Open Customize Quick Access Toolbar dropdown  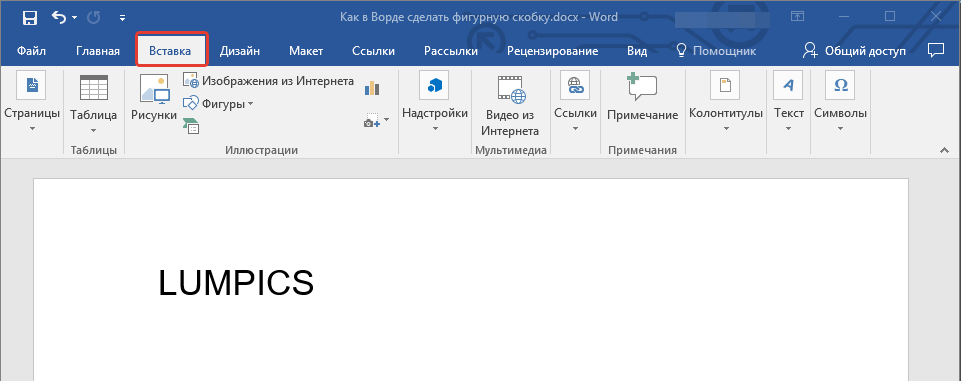tap(123, 18)
